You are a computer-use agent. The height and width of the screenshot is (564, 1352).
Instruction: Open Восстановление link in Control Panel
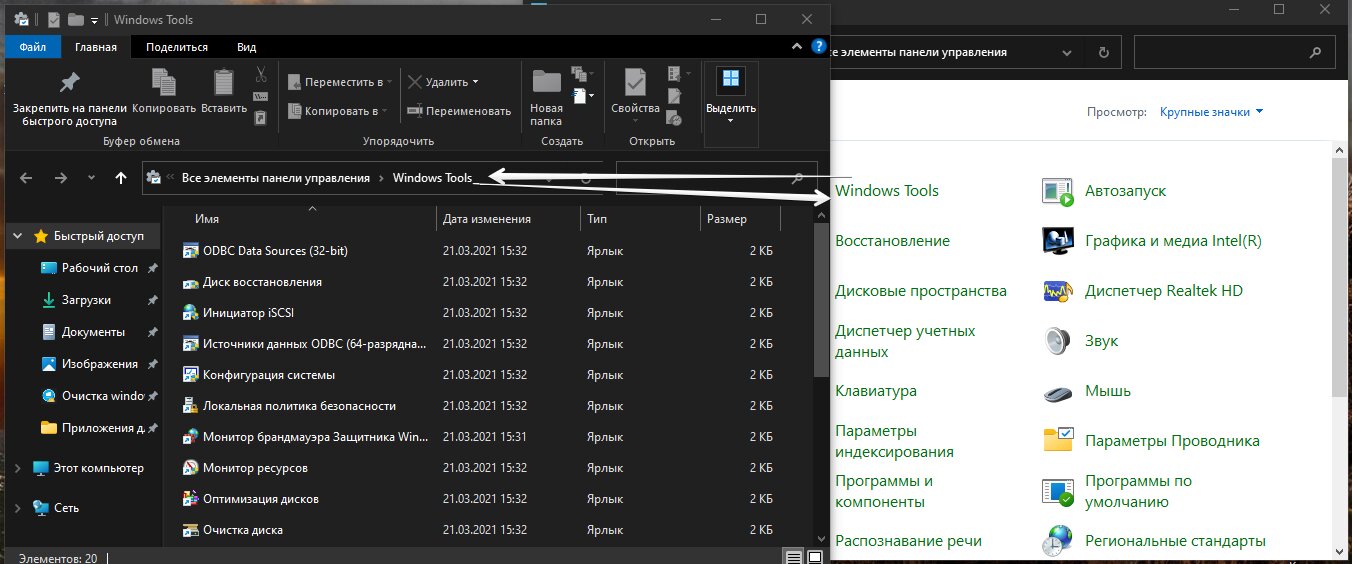click(x=892, y=241)
